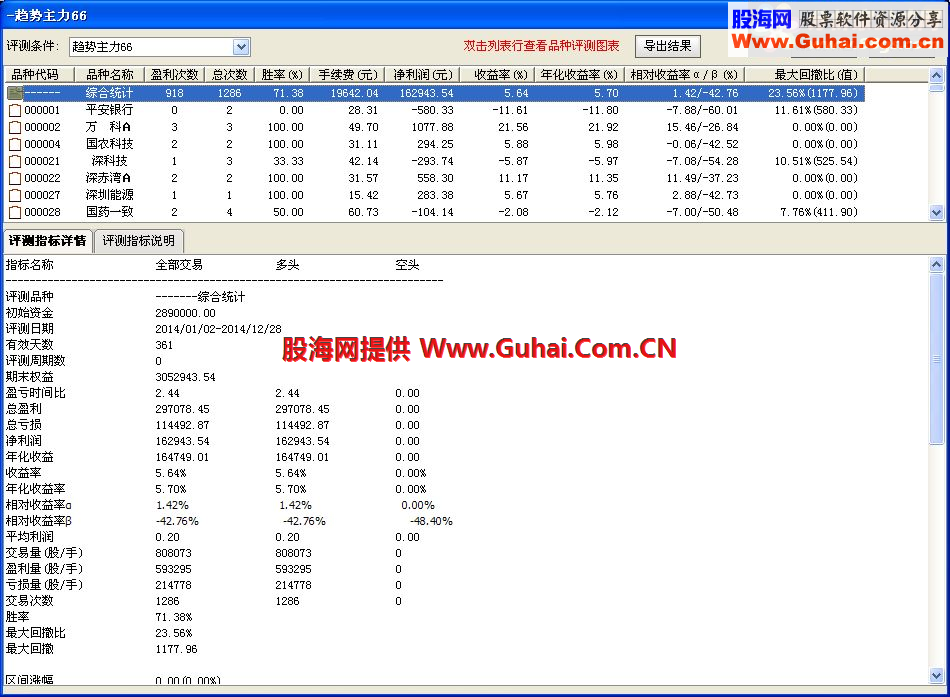Select the 评测指标详情 tab

pos(47,241)
